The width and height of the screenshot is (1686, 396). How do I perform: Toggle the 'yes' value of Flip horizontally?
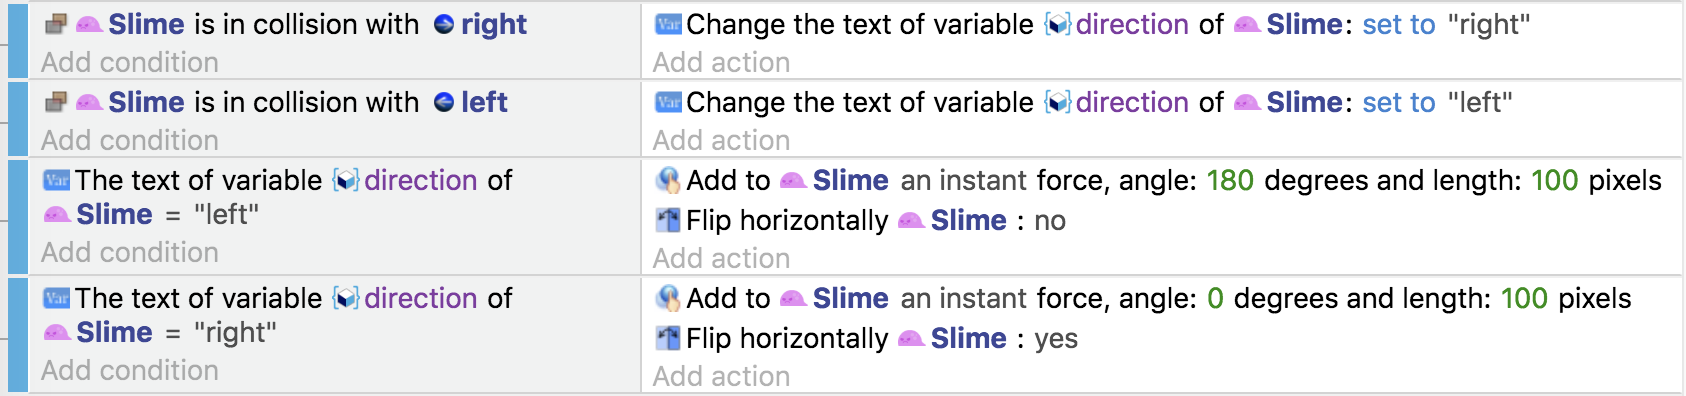(1056, 338)
